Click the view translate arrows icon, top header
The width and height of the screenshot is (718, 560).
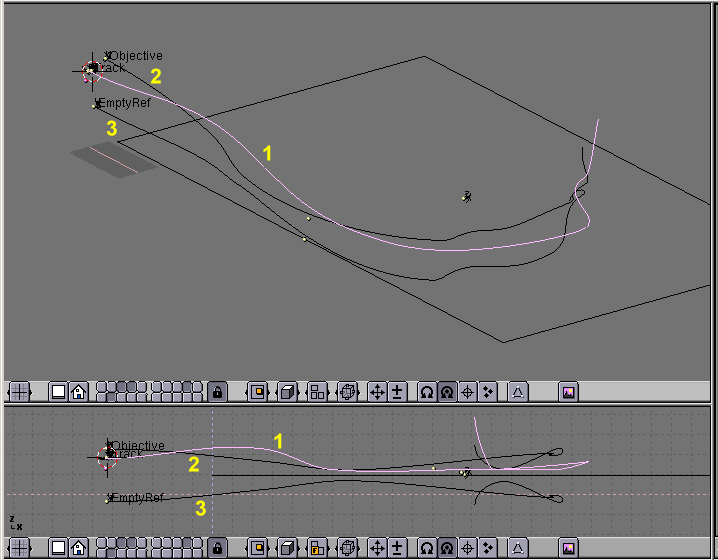pyautogui.click(x=378, y=392)
